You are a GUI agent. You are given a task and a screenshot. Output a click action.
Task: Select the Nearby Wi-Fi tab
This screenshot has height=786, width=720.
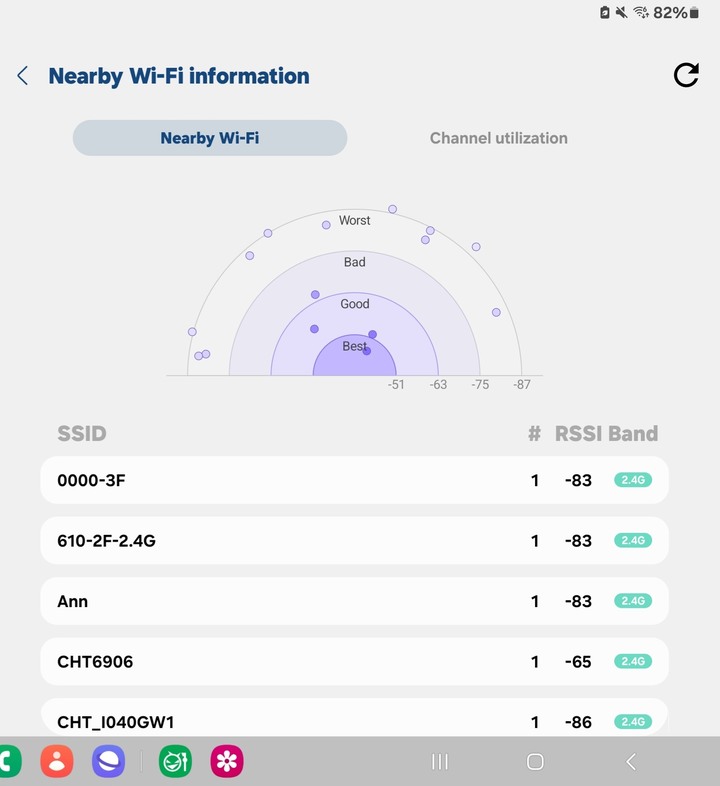[210, 138]
